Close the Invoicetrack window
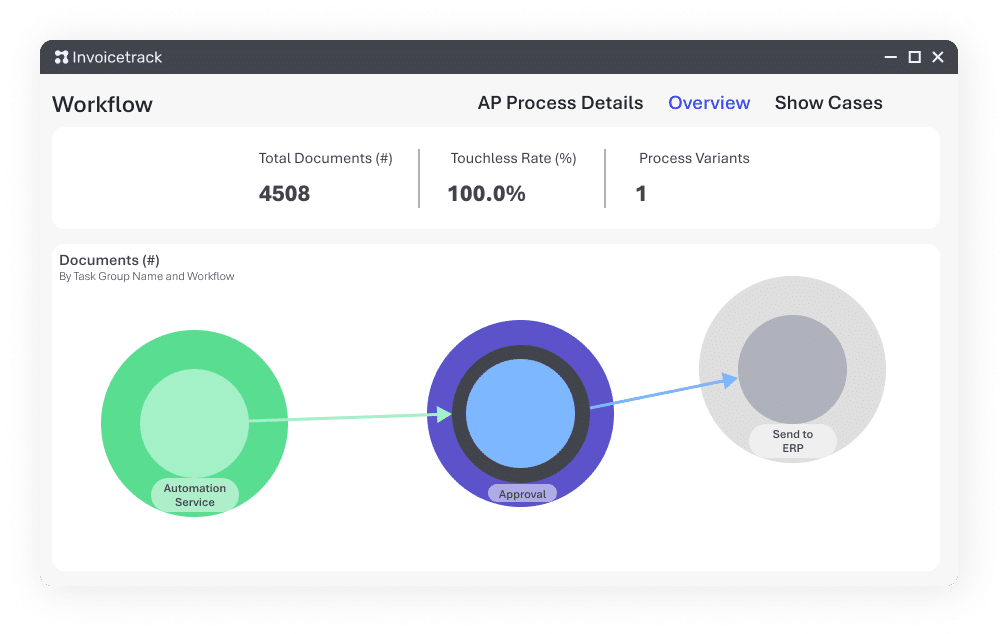The image size is (1006, 634). (x=938, y=58)
